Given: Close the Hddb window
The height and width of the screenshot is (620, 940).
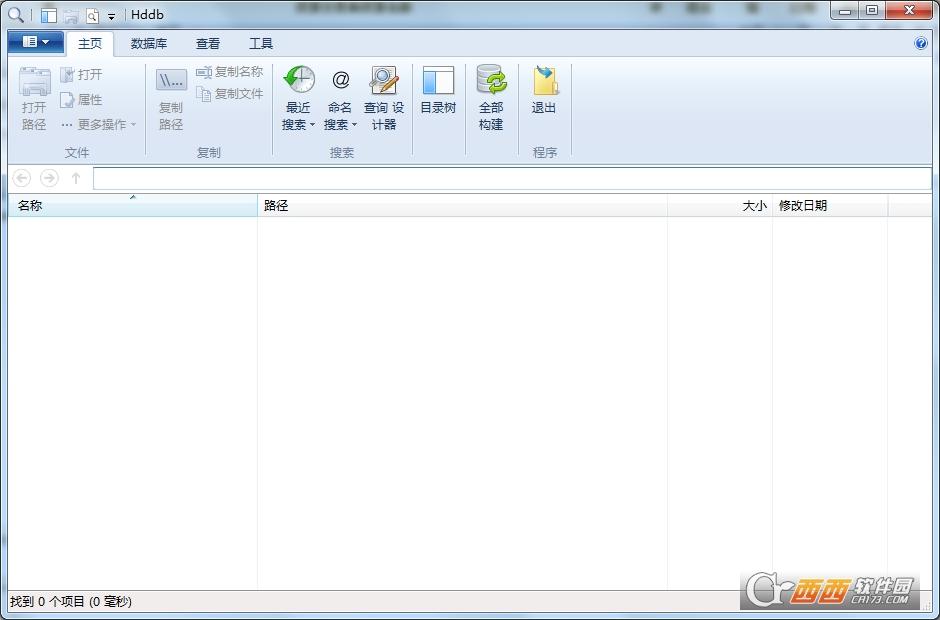Looking at the screenshot, I should tap(909, 10).
